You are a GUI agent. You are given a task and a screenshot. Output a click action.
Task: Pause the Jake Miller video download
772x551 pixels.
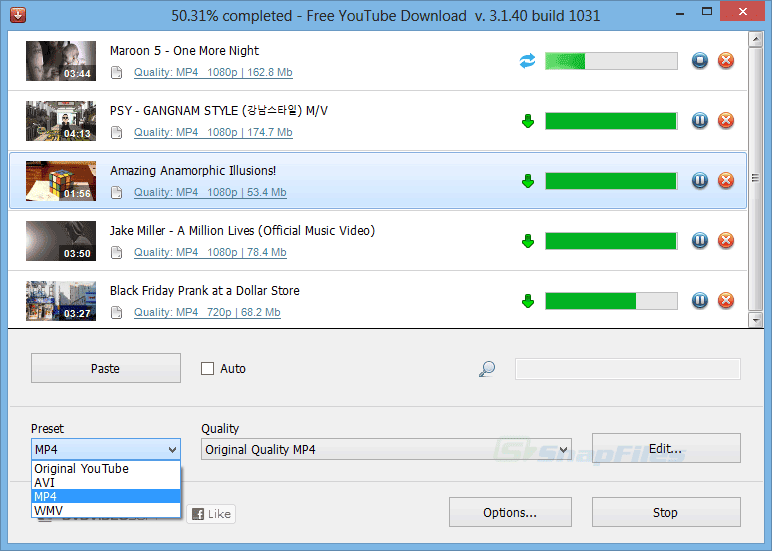tap(700, 241)
